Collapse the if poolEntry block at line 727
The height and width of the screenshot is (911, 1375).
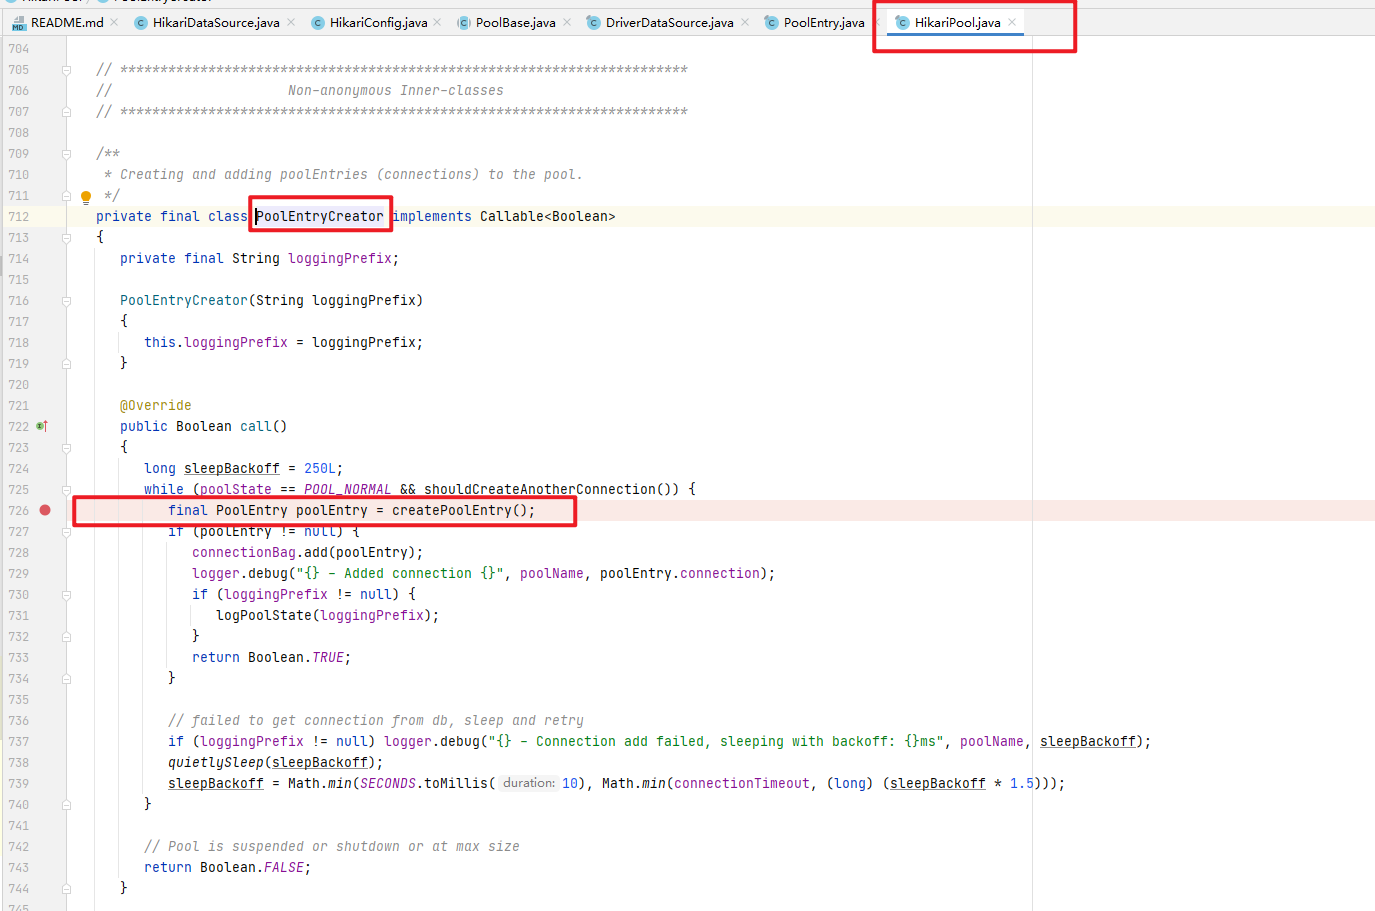67,532
